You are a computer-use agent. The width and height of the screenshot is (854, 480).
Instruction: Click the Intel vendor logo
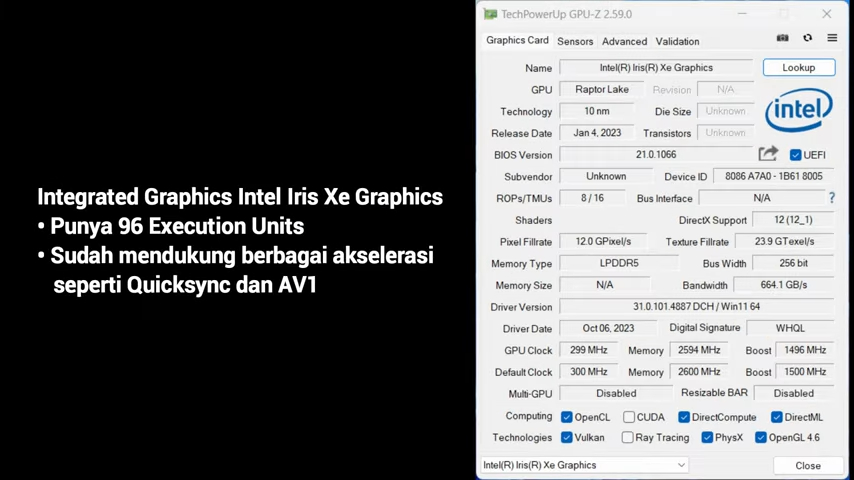click(798, 110)
